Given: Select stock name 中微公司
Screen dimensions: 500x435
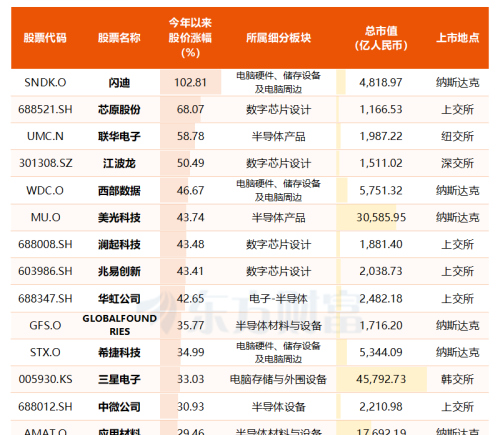Looking at the screenshot, I should click(119, 407).
